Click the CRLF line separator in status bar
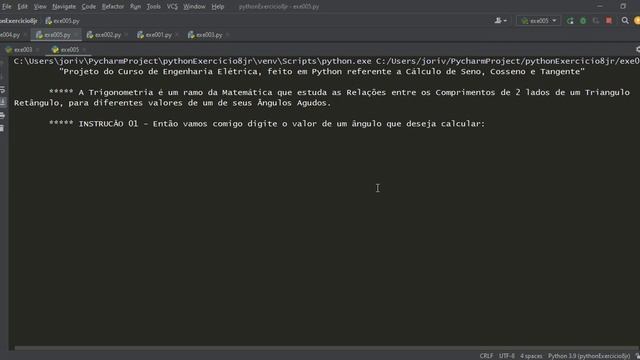 pyautogui.click(x=486, y=356)
